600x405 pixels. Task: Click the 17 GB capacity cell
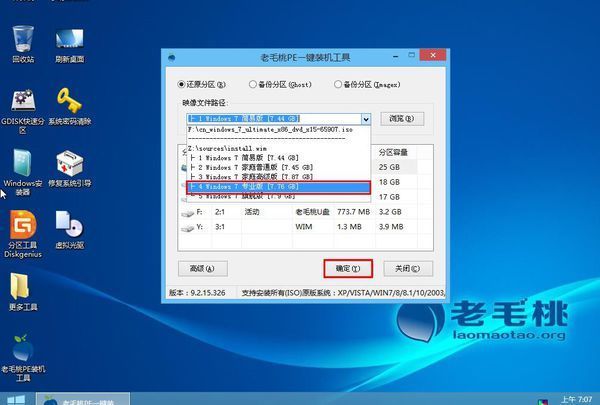click(x=389, y=197)
